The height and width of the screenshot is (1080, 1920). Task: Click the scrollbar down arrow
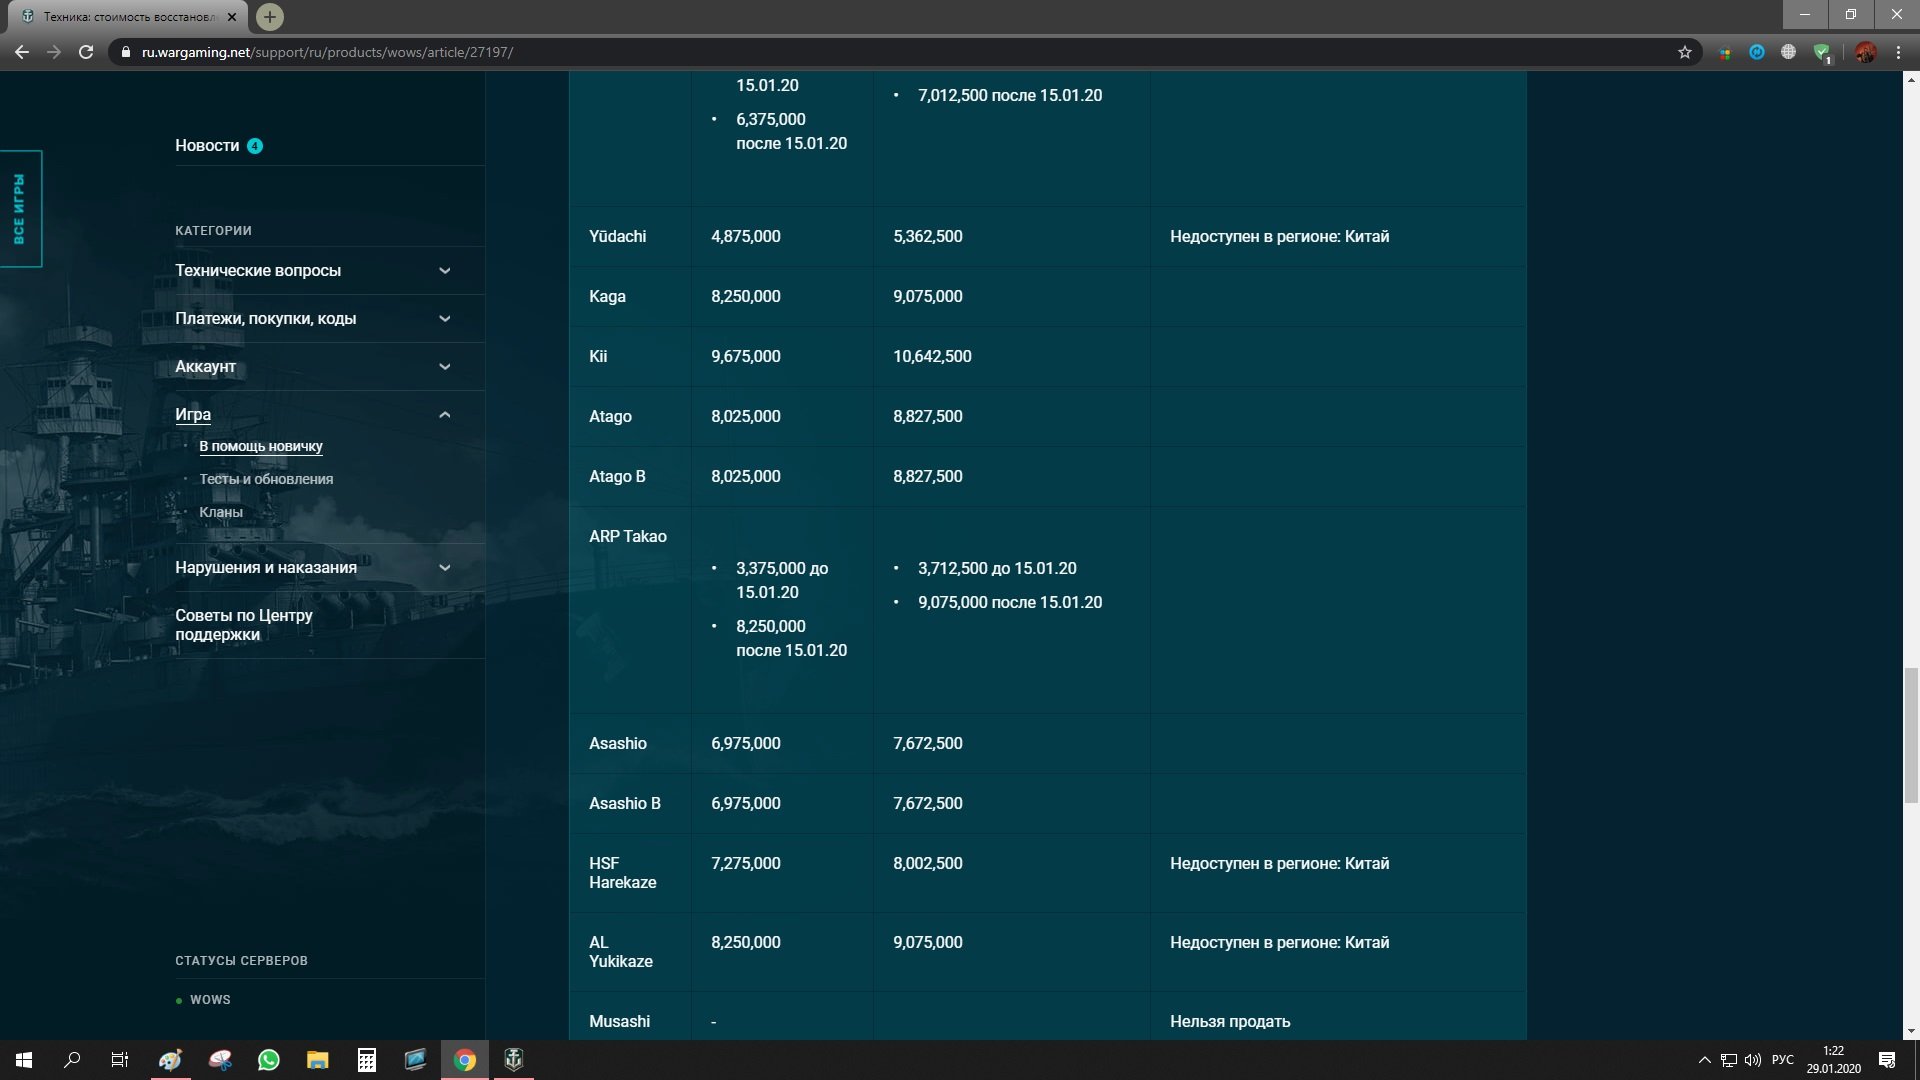coord(1911,1031)
